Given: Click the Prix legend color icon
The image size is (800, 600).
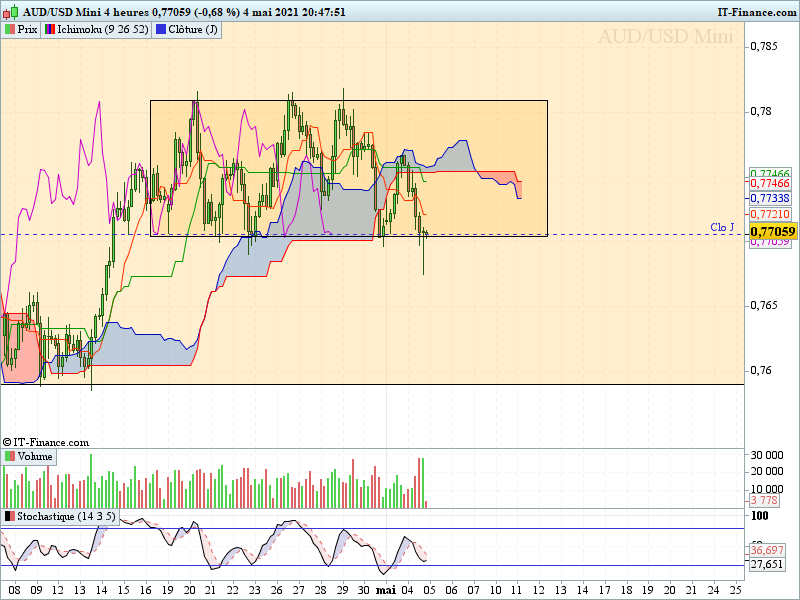Looking at the screenshot, I should pos(10,30).
